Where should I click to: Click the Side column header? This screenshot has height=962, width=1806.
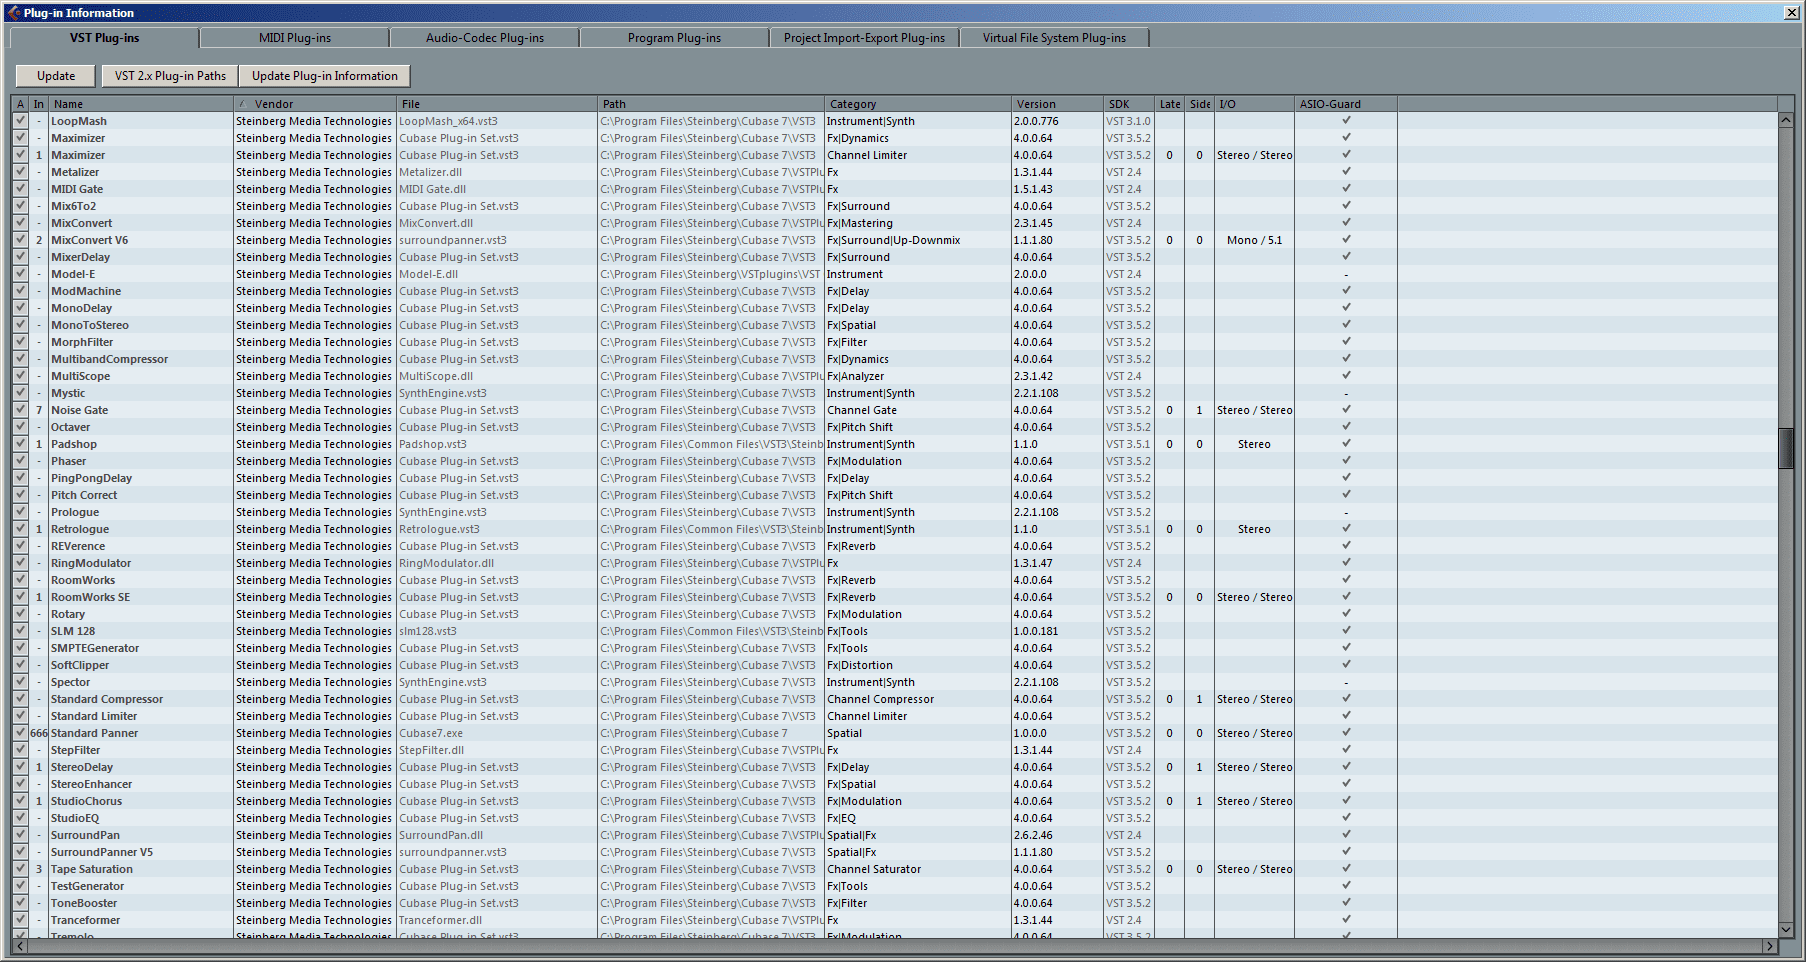(1200, 104)
